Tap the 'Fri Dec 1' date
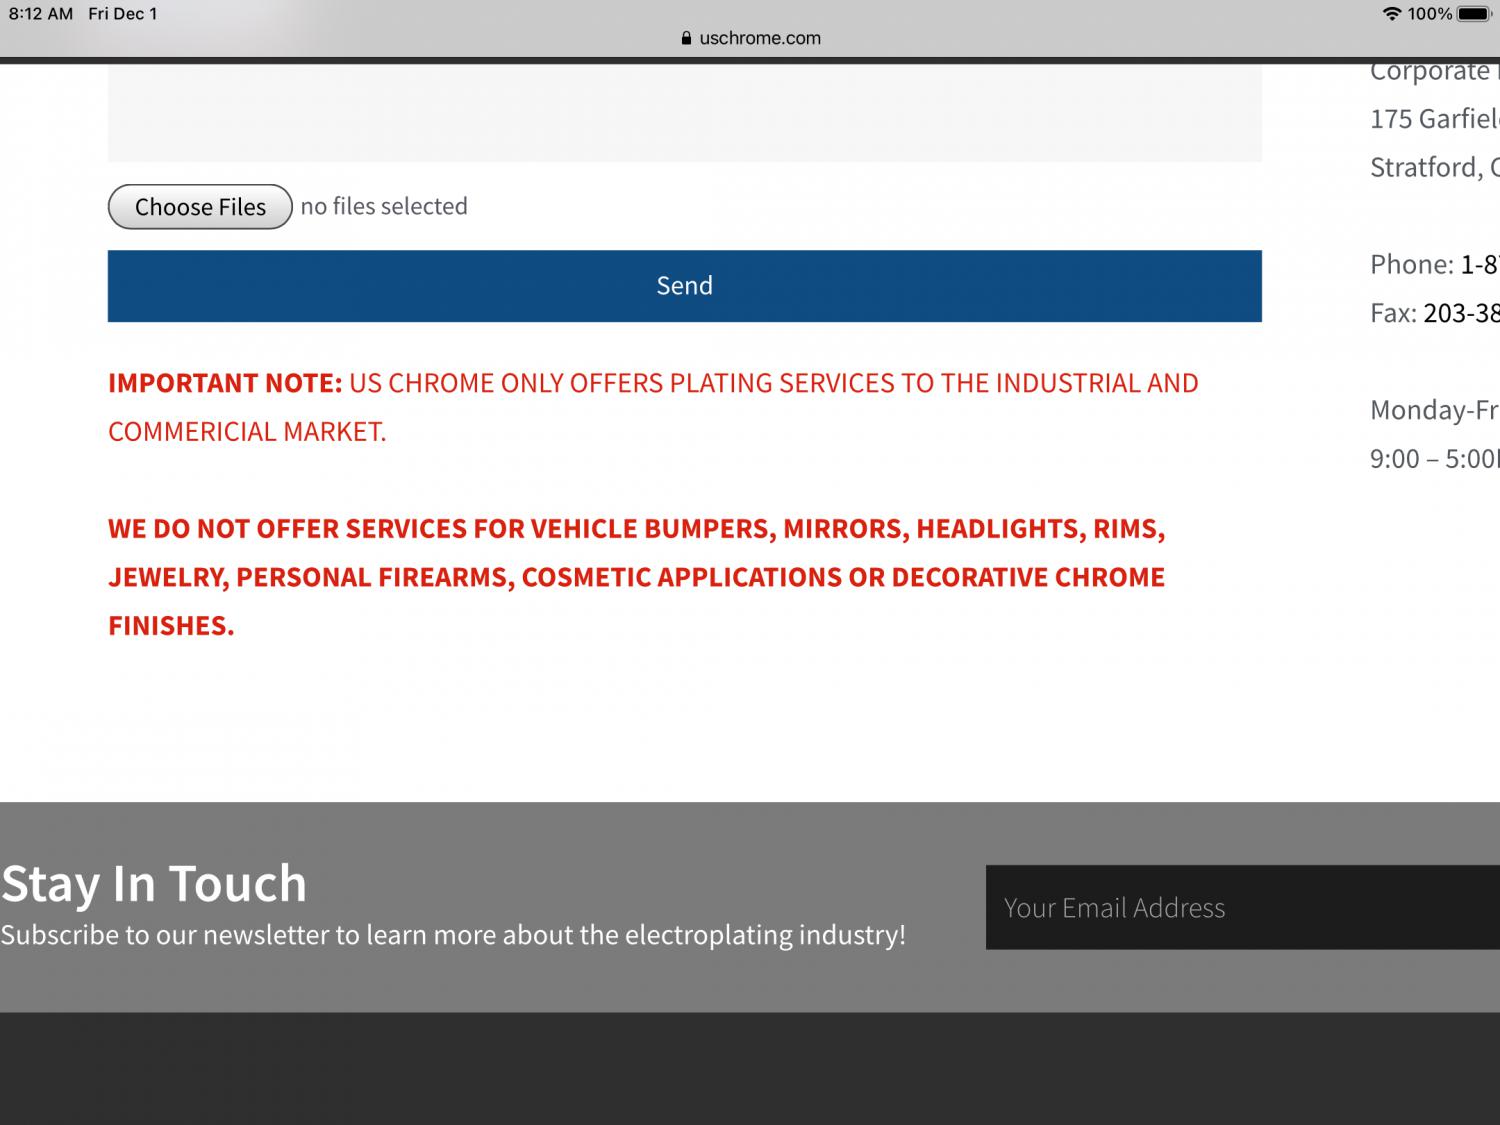This screenshot has height=1125, width=1500. click(x=123, y=14)
